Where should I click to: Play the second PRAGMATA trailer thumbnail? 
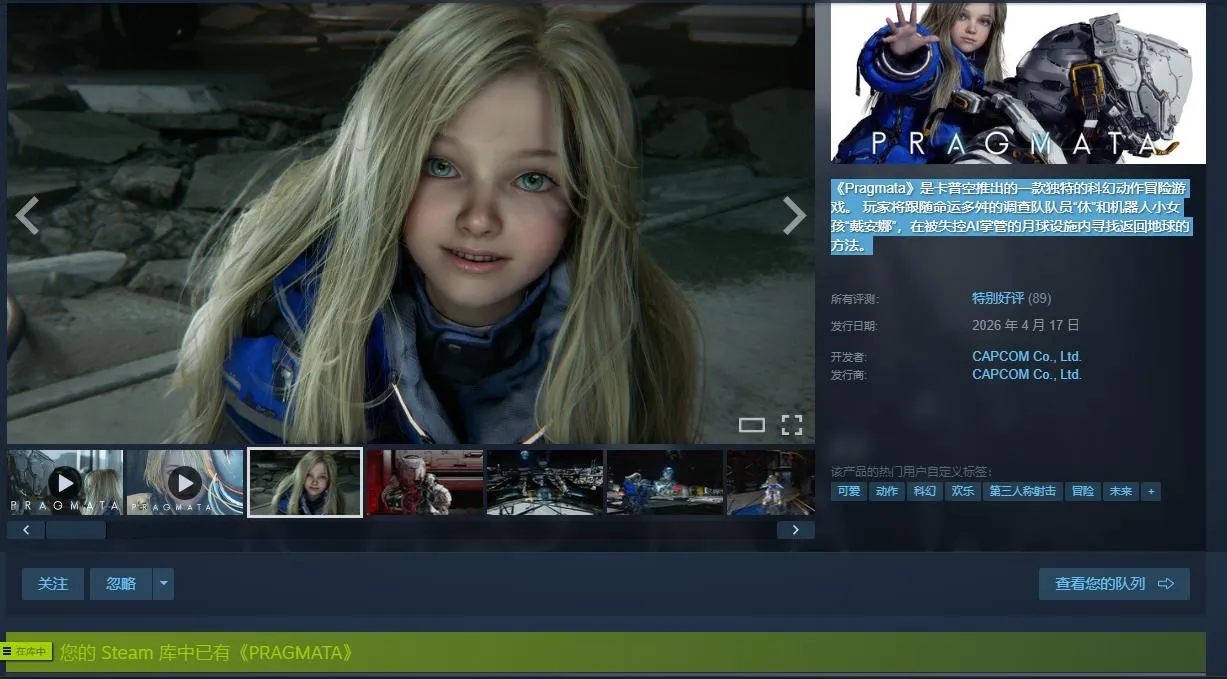click(x=184, y=483)
